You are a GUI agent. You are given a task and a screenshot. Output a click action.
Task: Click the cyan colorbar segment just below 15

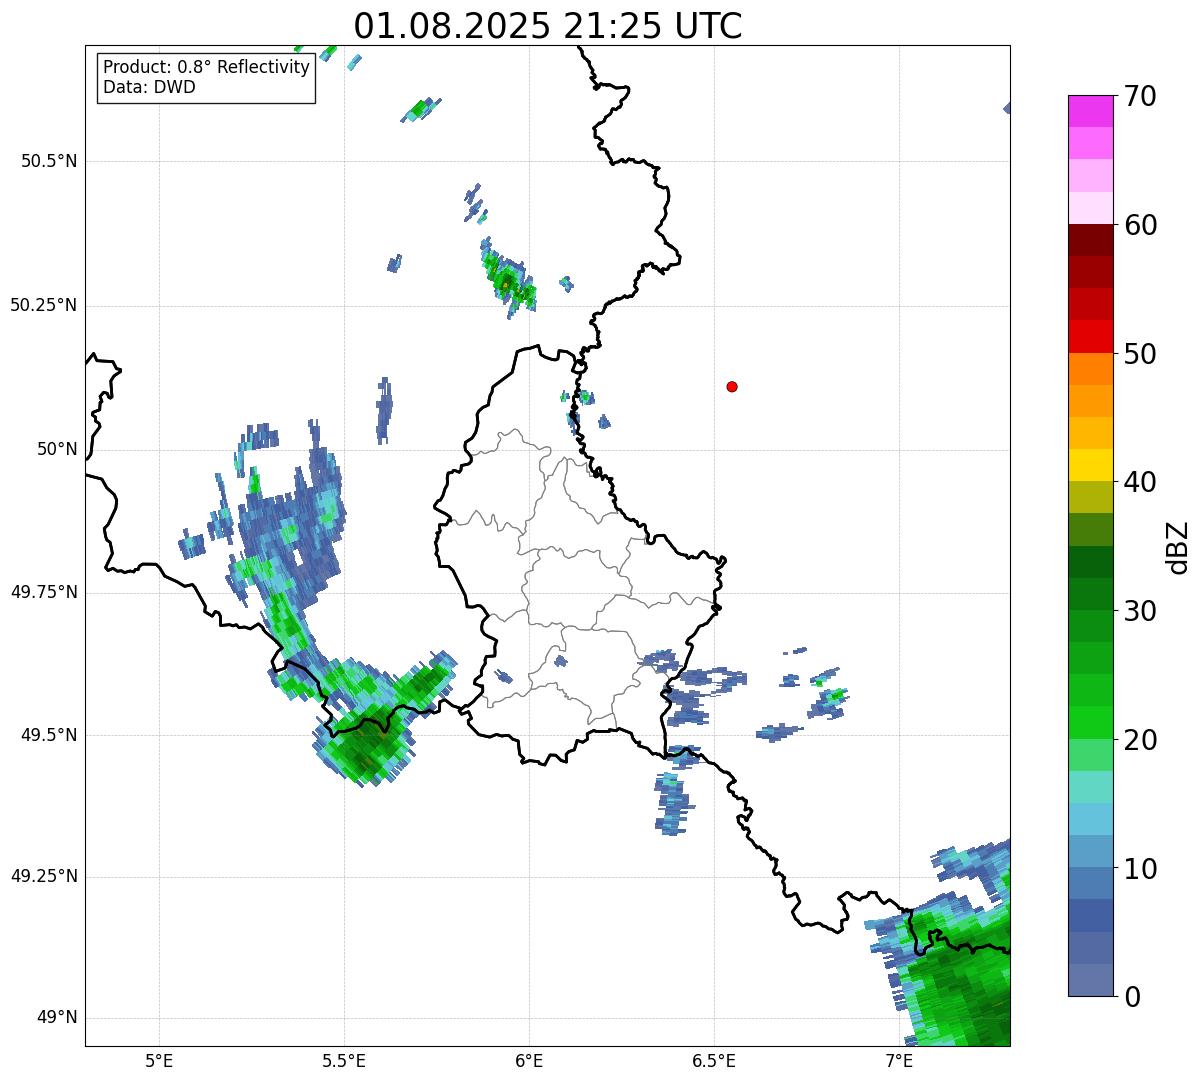tap(1090, 819)
